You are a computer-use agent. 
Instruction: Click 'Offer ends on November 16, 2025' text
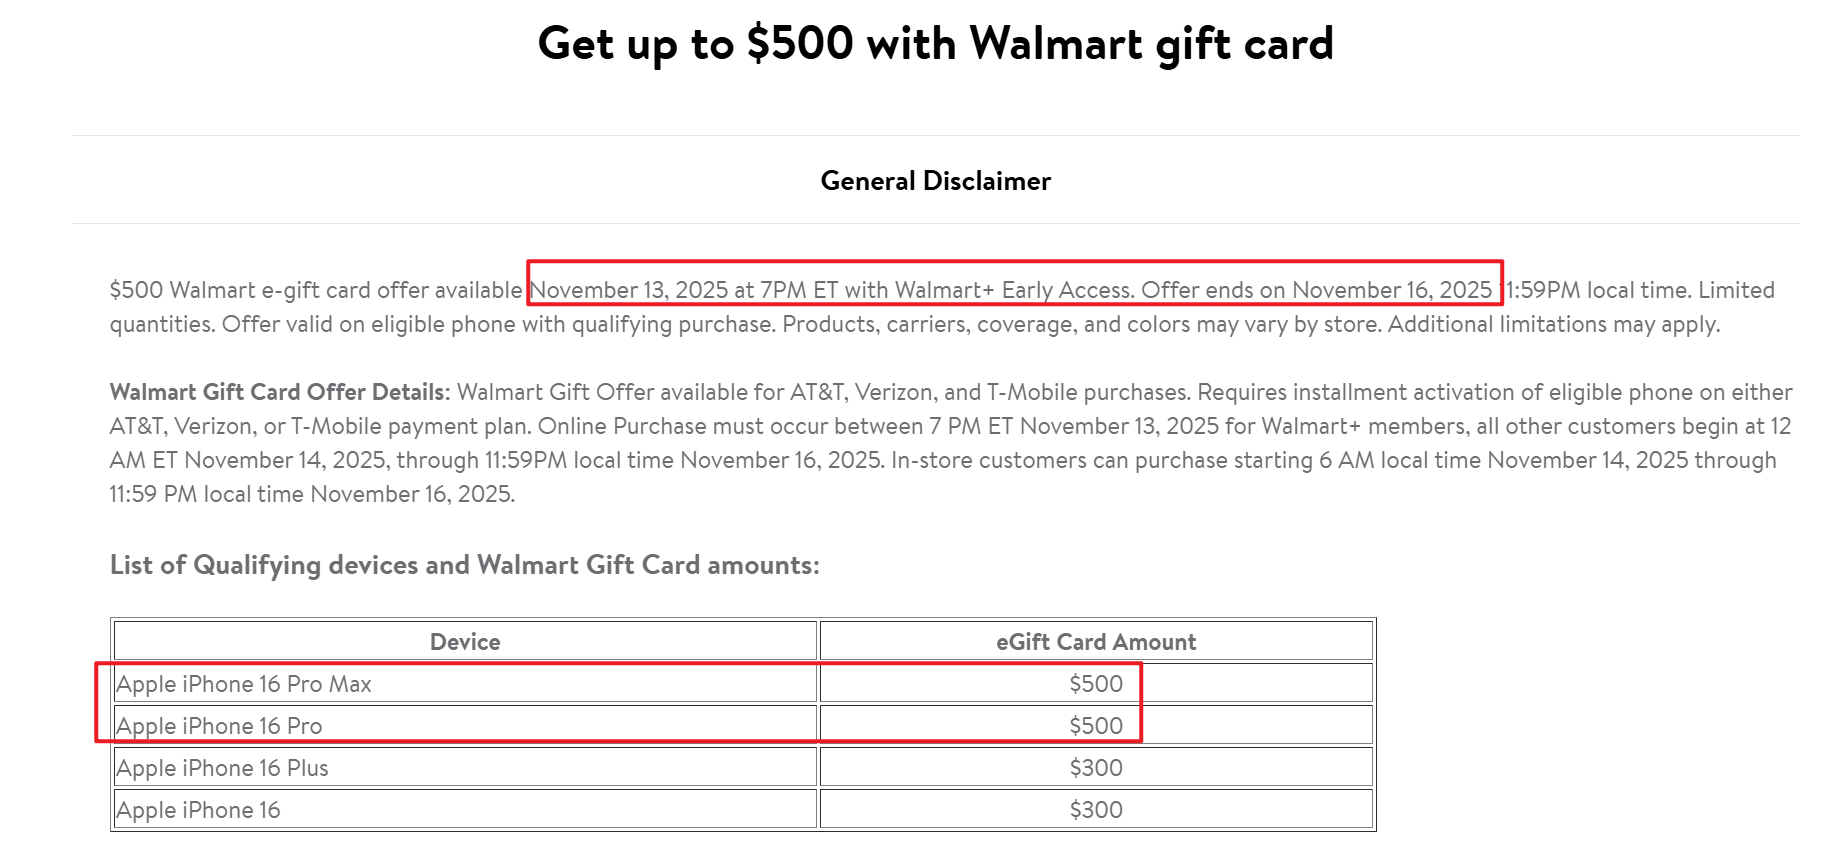click(x=1316, y=290)
